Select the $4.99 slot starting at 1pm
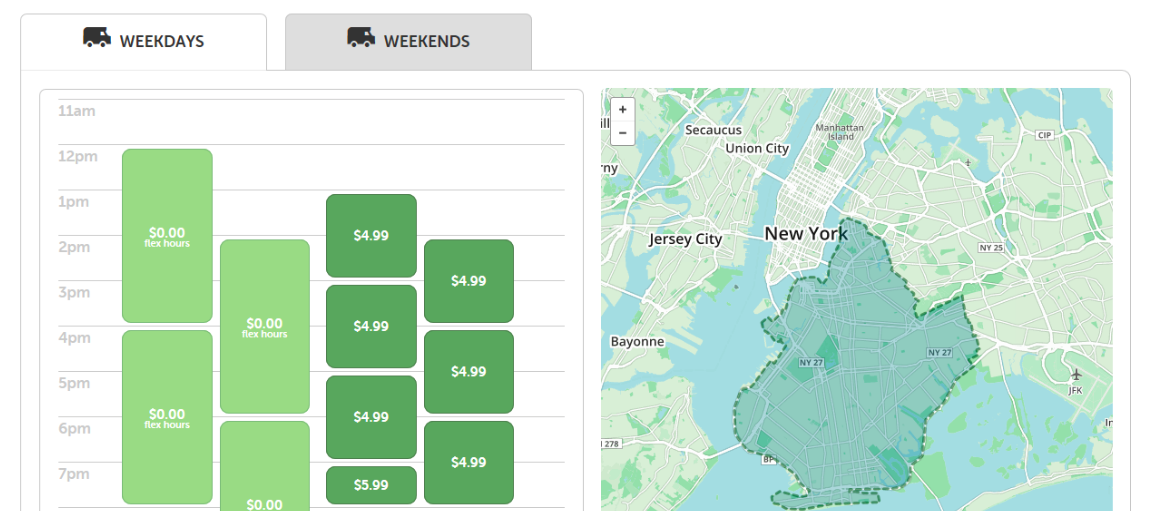1149x511 pixels. click(x=371, y=236)
